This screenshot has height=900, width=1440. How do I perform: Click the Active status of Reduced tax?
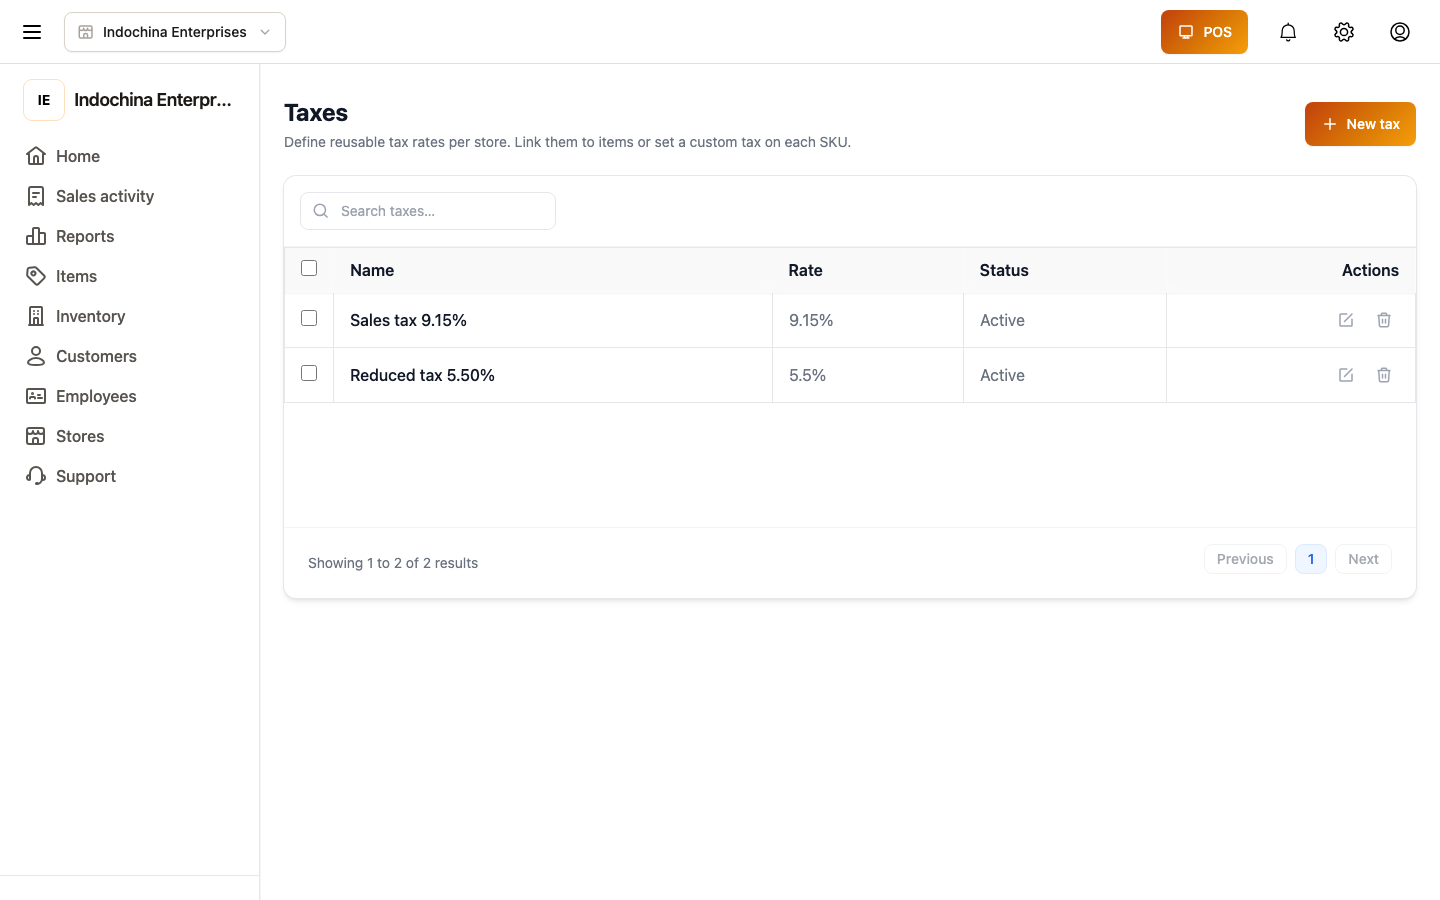1002,375
